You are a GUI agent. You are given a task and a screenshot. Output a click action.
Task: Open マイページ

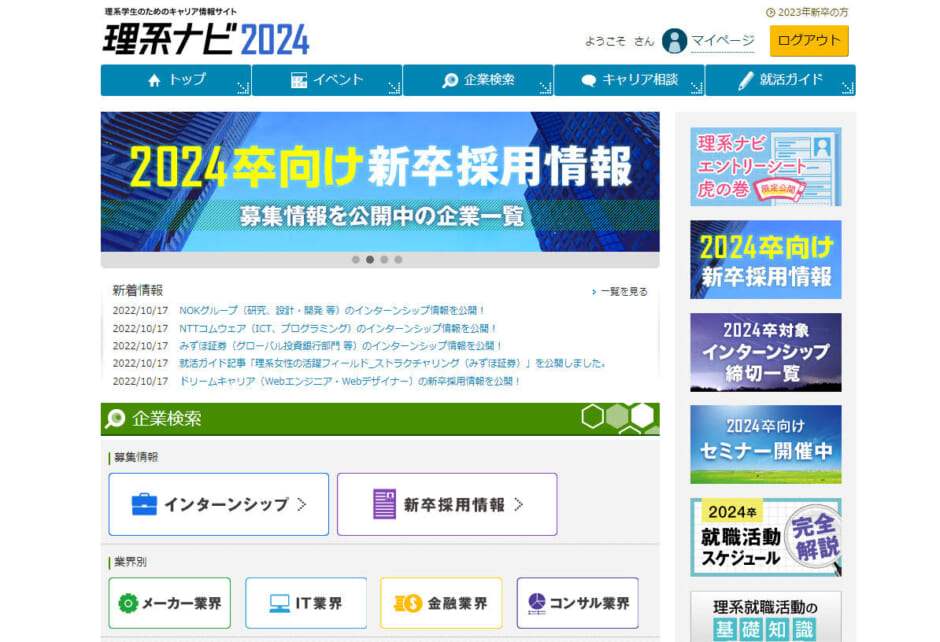(722, 40)
